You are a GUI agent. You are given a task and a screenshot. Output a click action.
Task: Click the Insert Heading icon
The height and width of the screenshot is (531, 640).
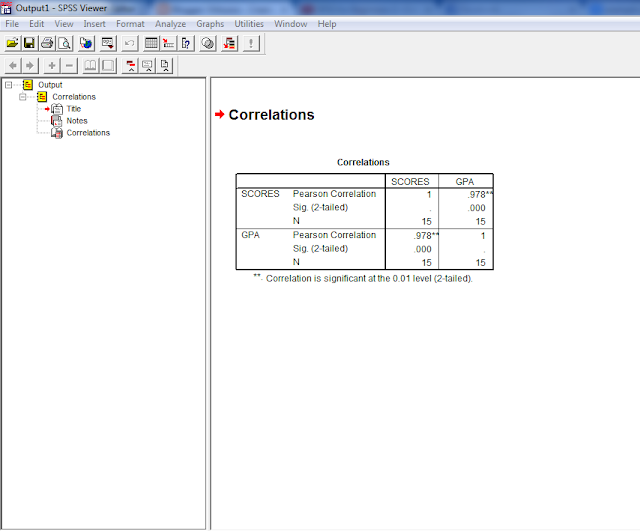coord(130,65)
